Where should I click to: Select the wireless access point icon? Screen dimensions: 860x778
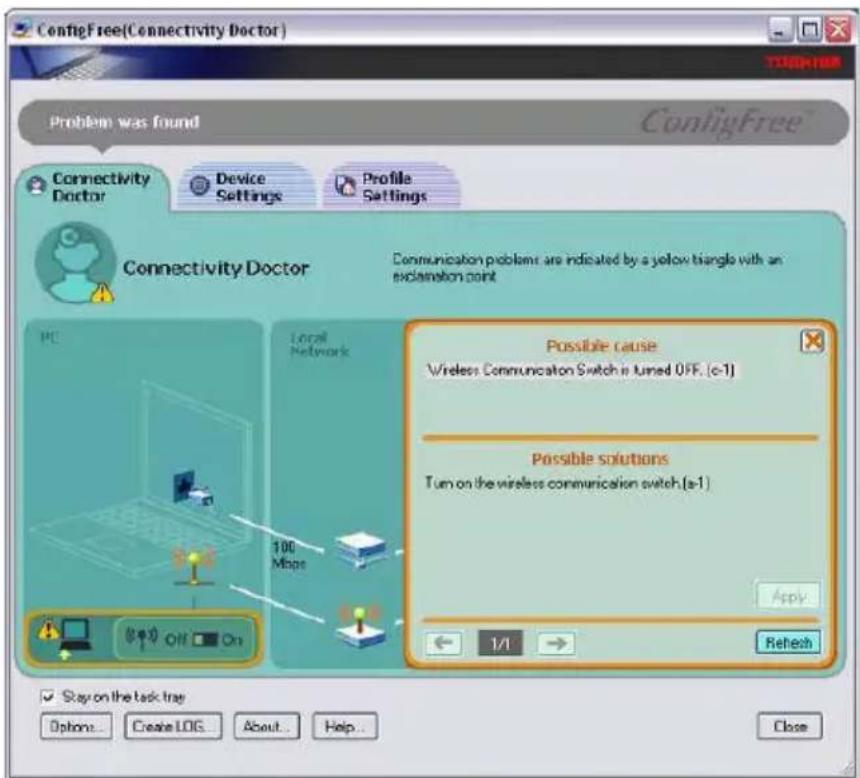pos(360,627)
